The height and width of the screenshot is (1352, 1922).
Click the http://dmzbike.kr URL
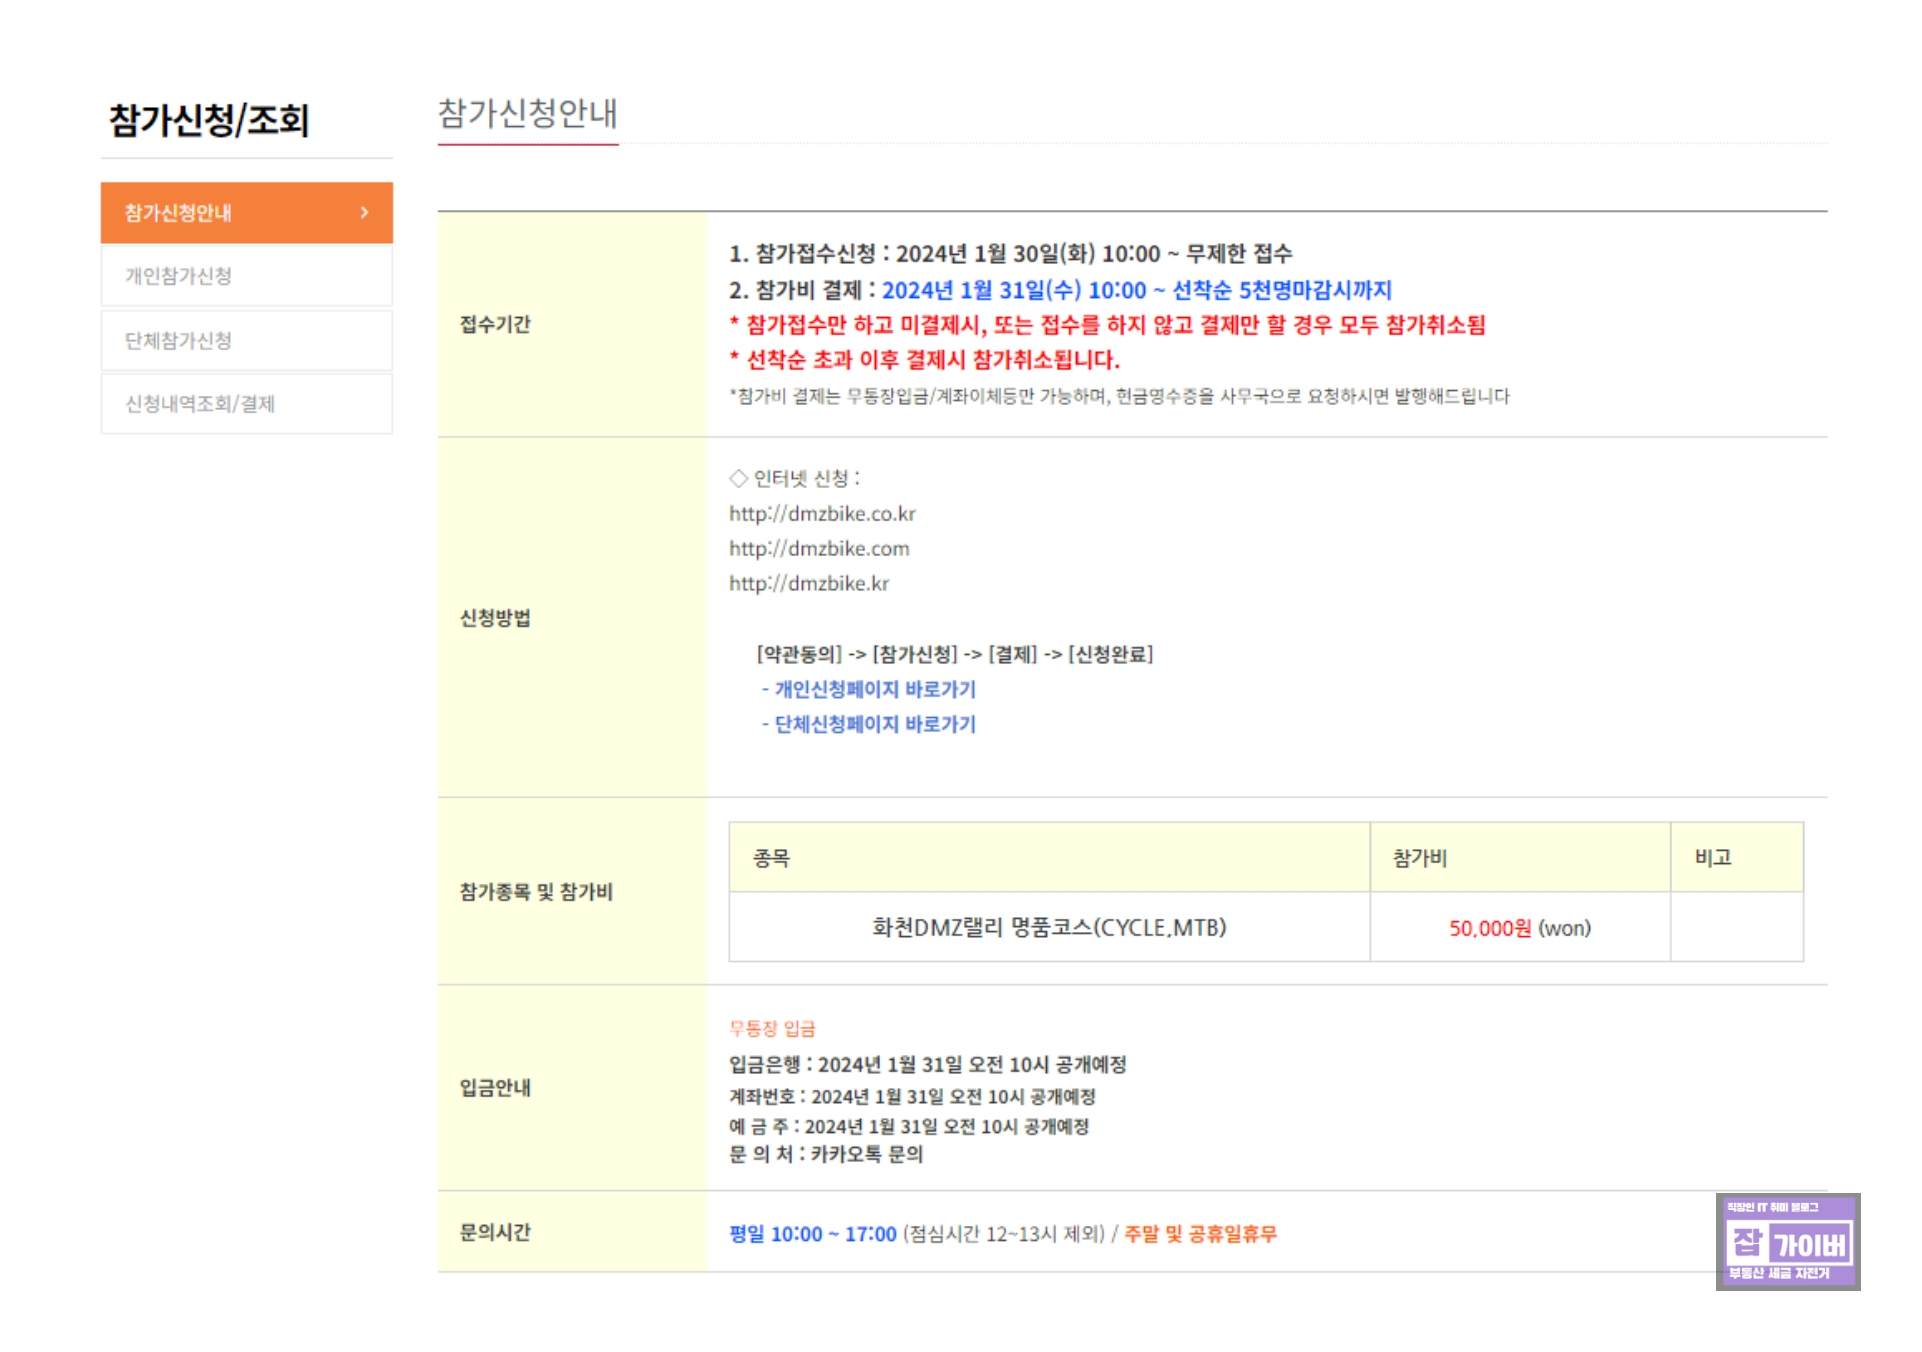coord(808,584)
